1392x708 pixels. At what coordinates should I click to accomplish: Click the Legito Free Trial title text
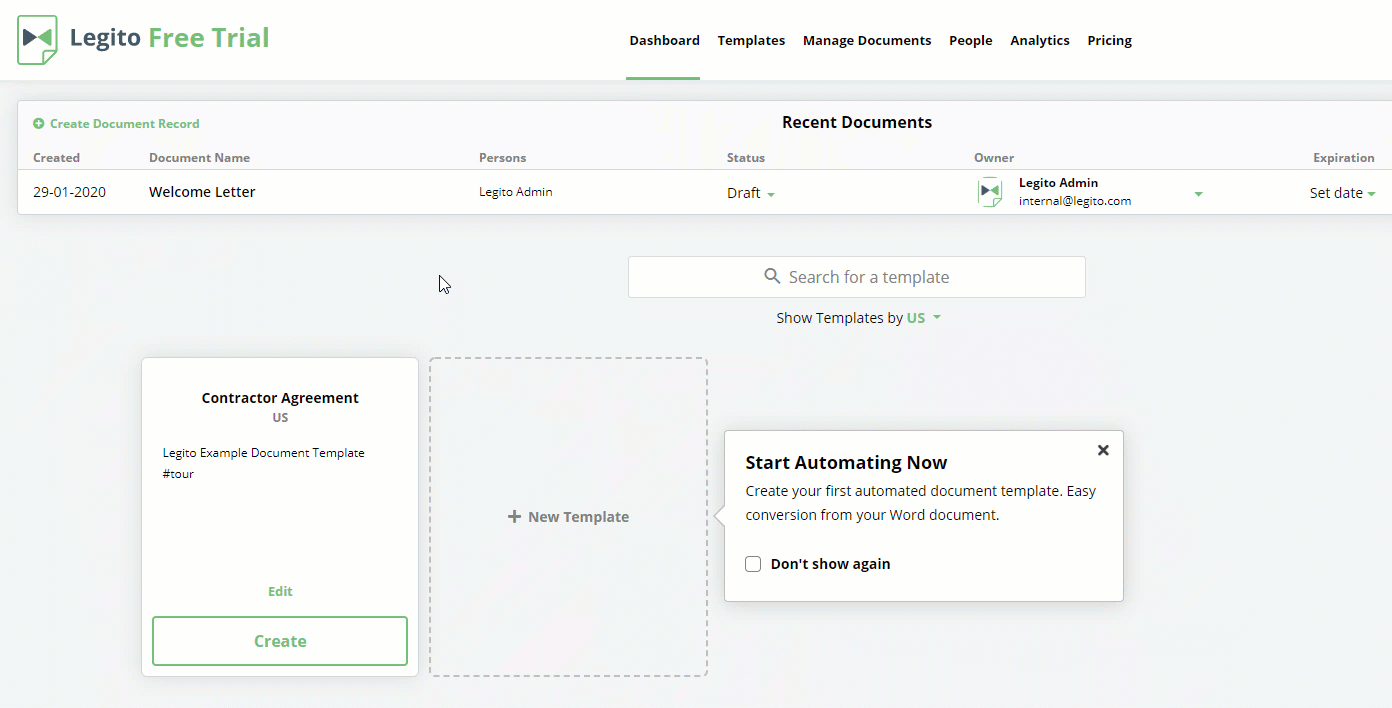170,38
